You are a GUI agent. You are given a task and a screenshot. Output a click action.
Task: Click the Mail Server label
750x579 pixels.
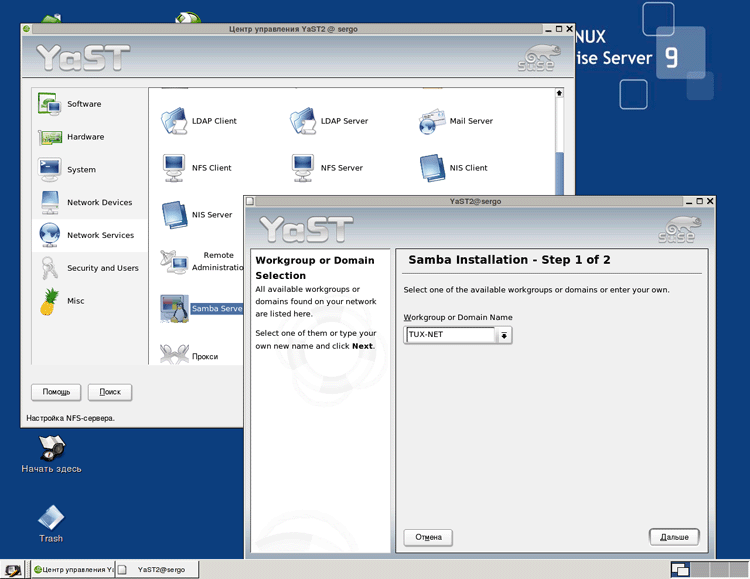point(471,121)
